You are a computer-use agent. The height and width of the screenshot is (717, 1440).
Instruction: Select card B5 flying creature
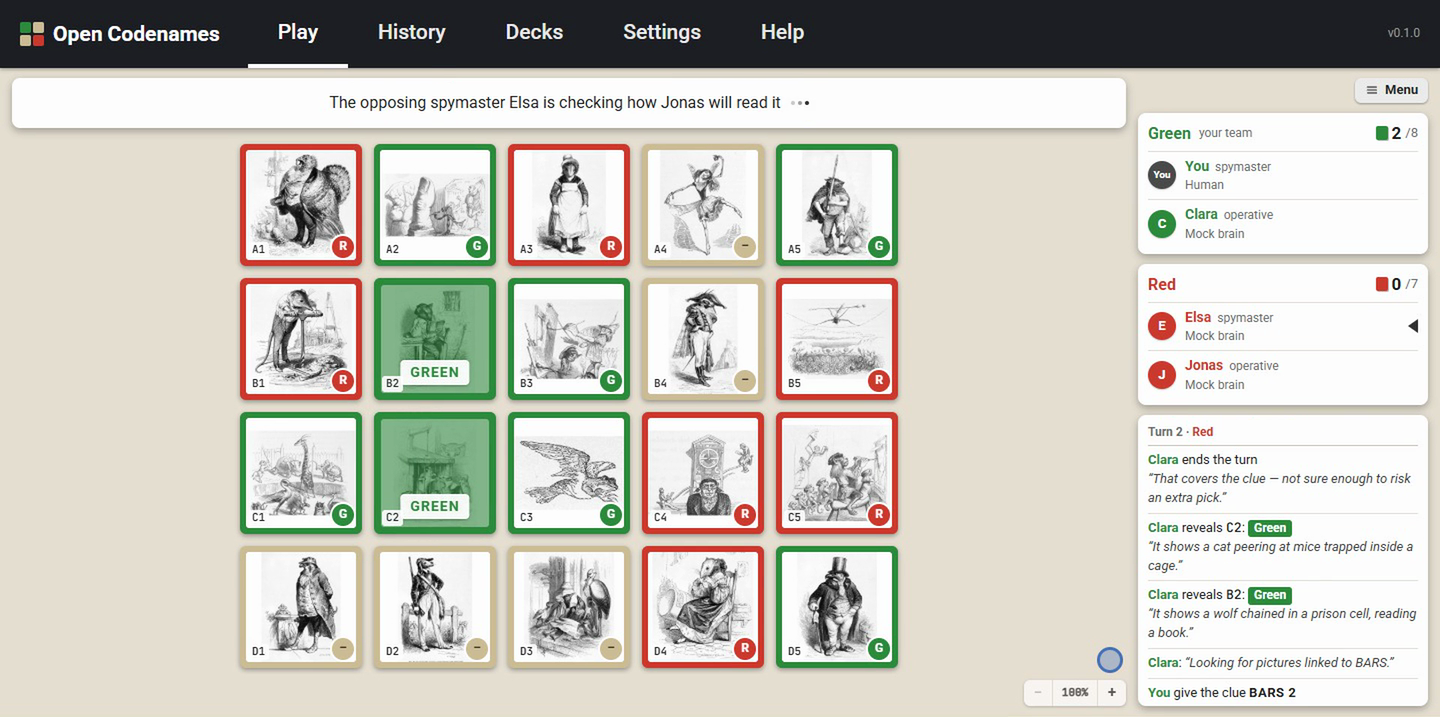(x=837, y=339)
